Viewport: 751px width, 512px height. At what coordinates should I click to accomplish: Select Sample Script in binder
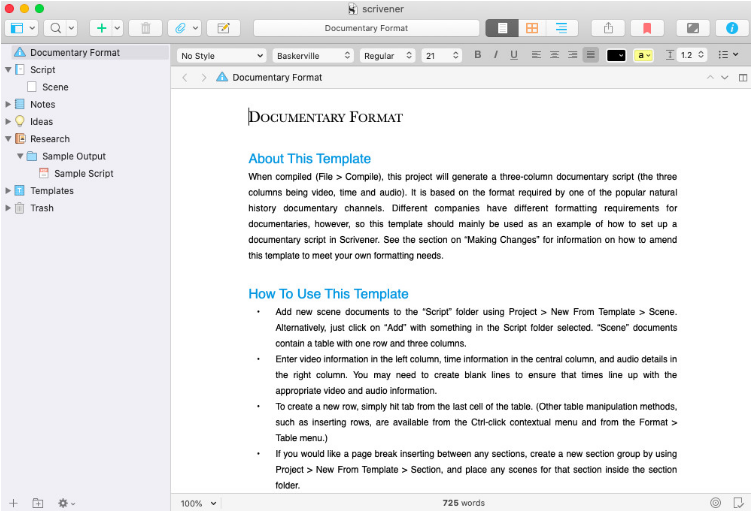(x=83, y=173)
